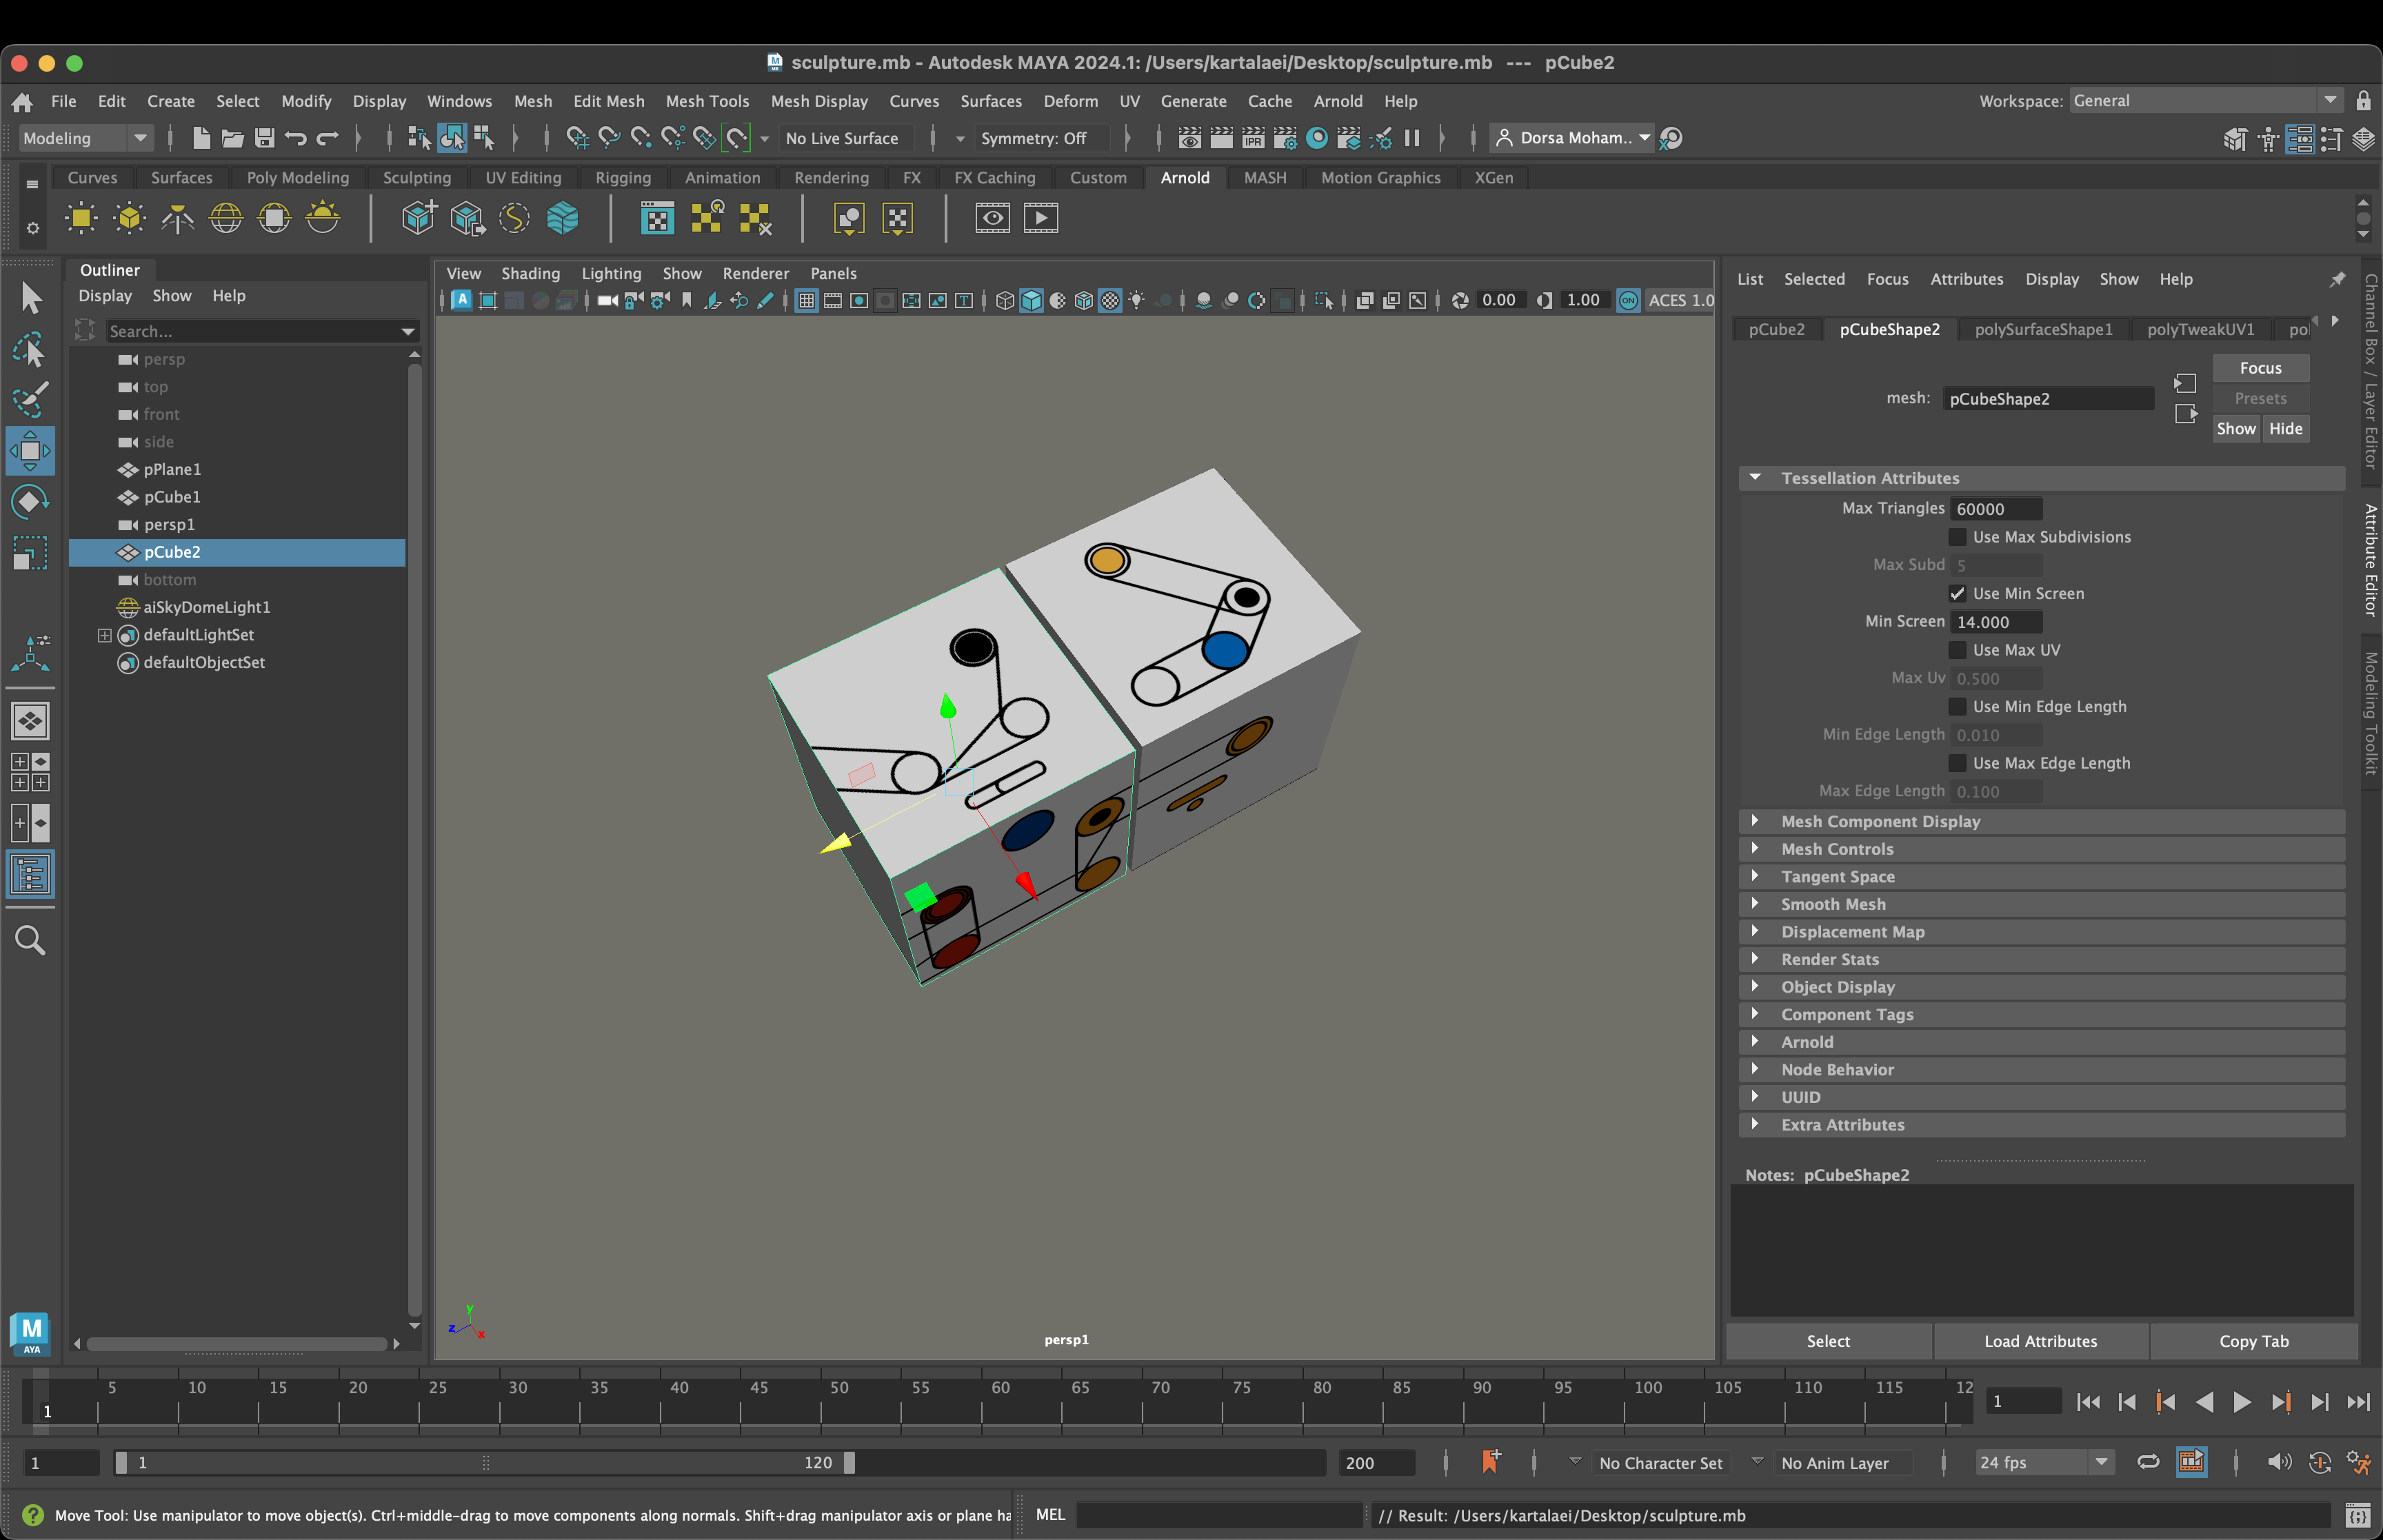This screenshot has height=1540, width=2383.
Task: Click the Load Attributes button
Action: click(x=2040, y=1341)
